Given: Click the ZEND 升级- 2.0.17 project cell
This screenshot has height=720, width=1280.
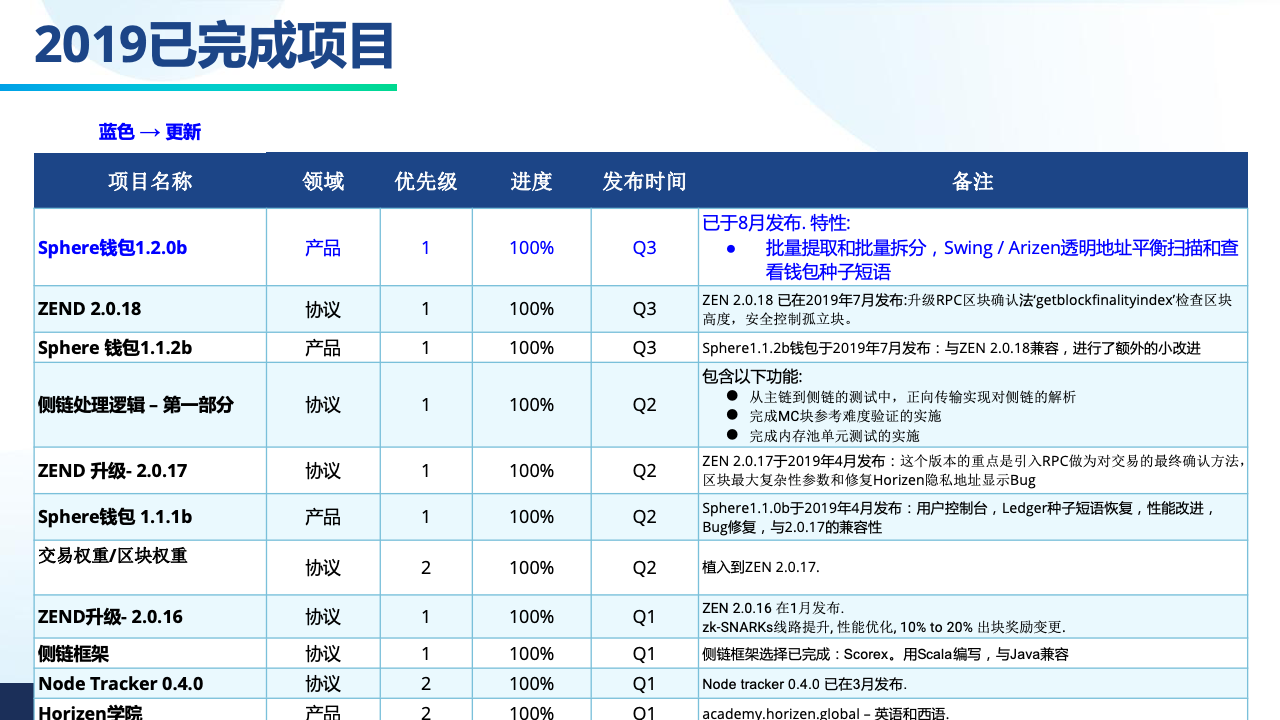Looking at the screenshot, I should coord(113,471).
